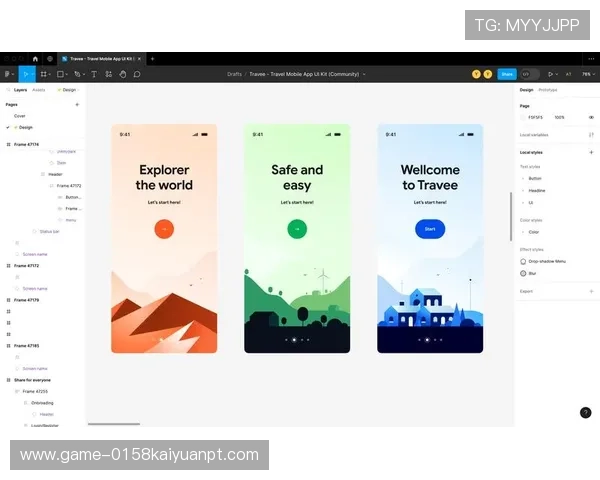Click the blue Start button on canvas
This screenshot has width=600, height=480.
click(430, 229)
